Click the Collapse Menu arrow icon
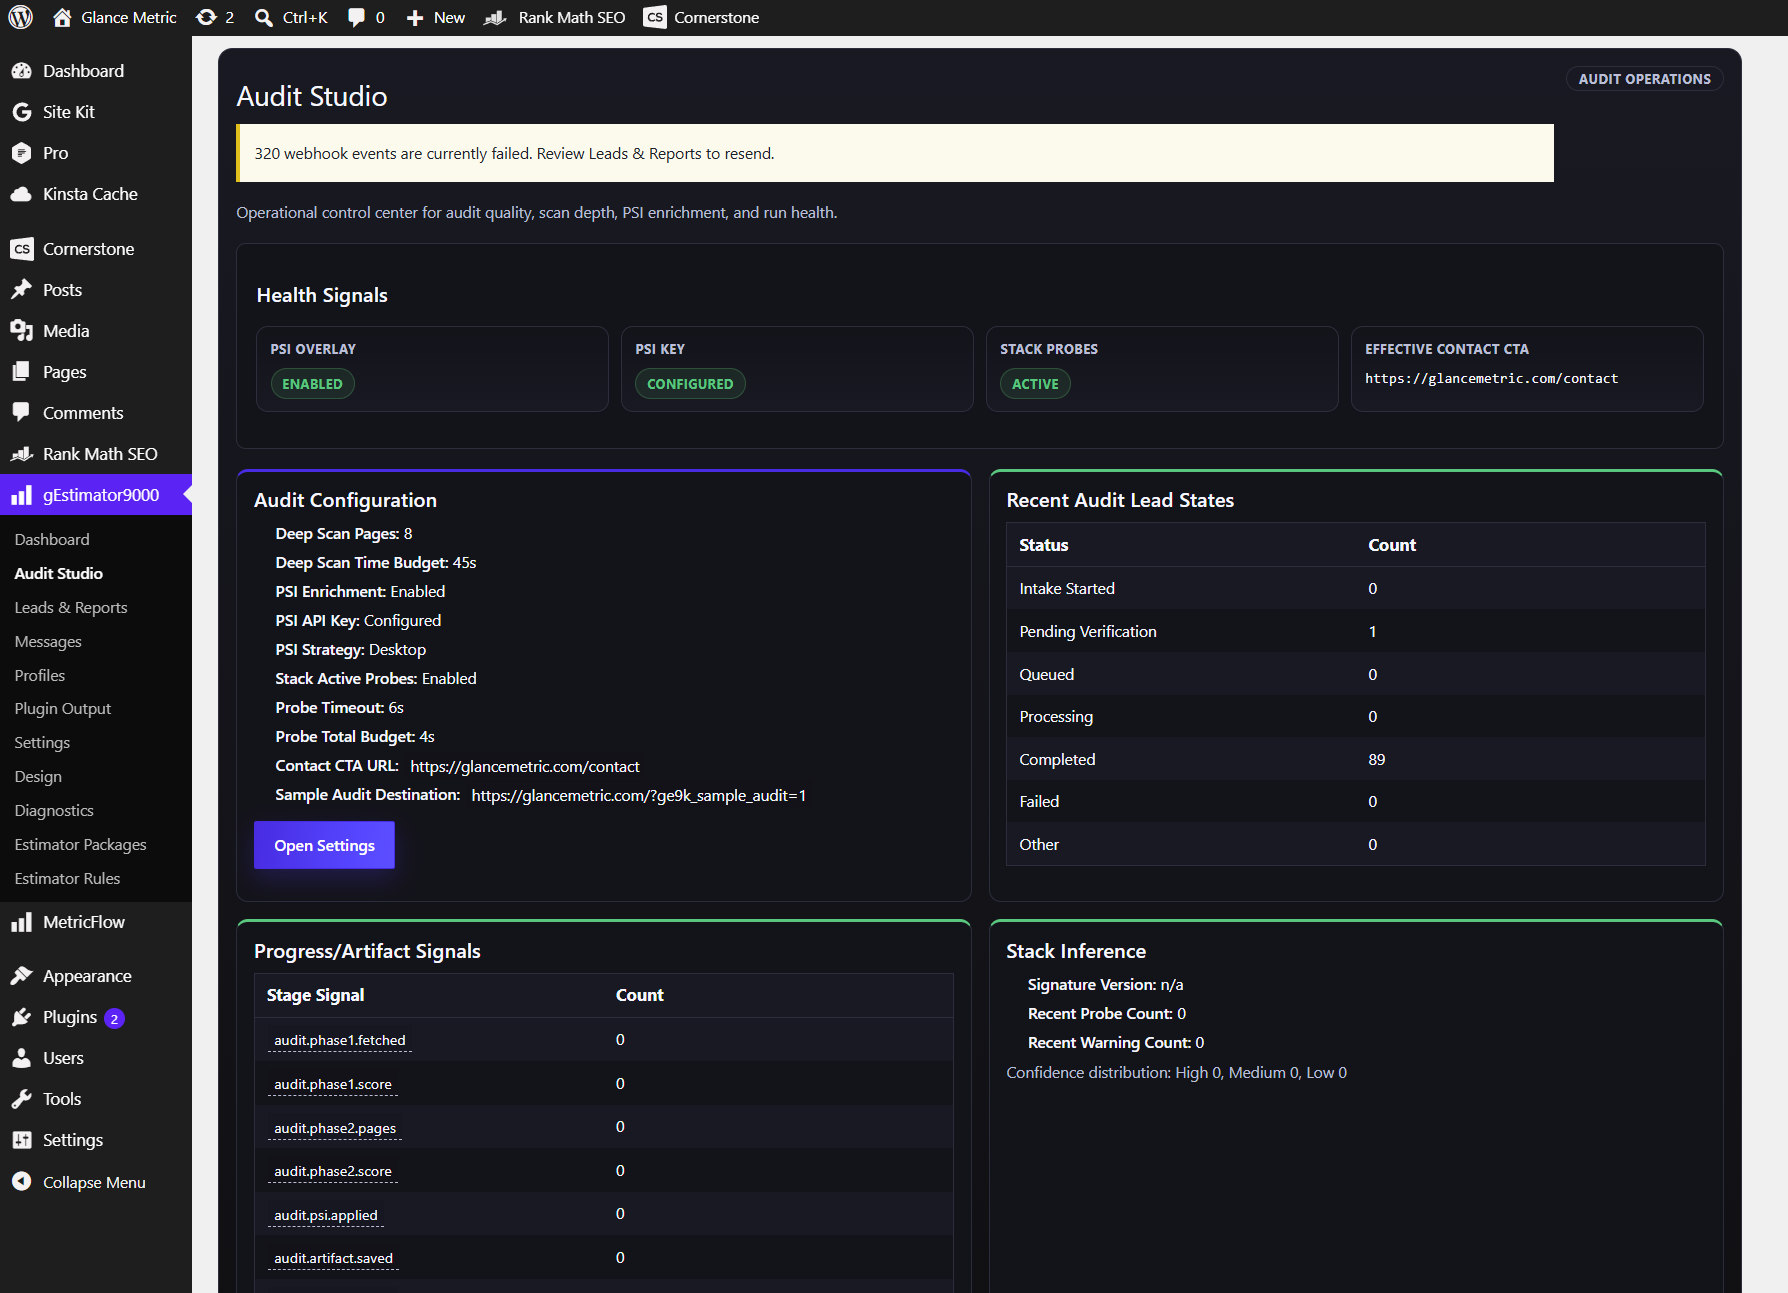Screen dimensions: 1788x1293 (x=21, y=1182)
